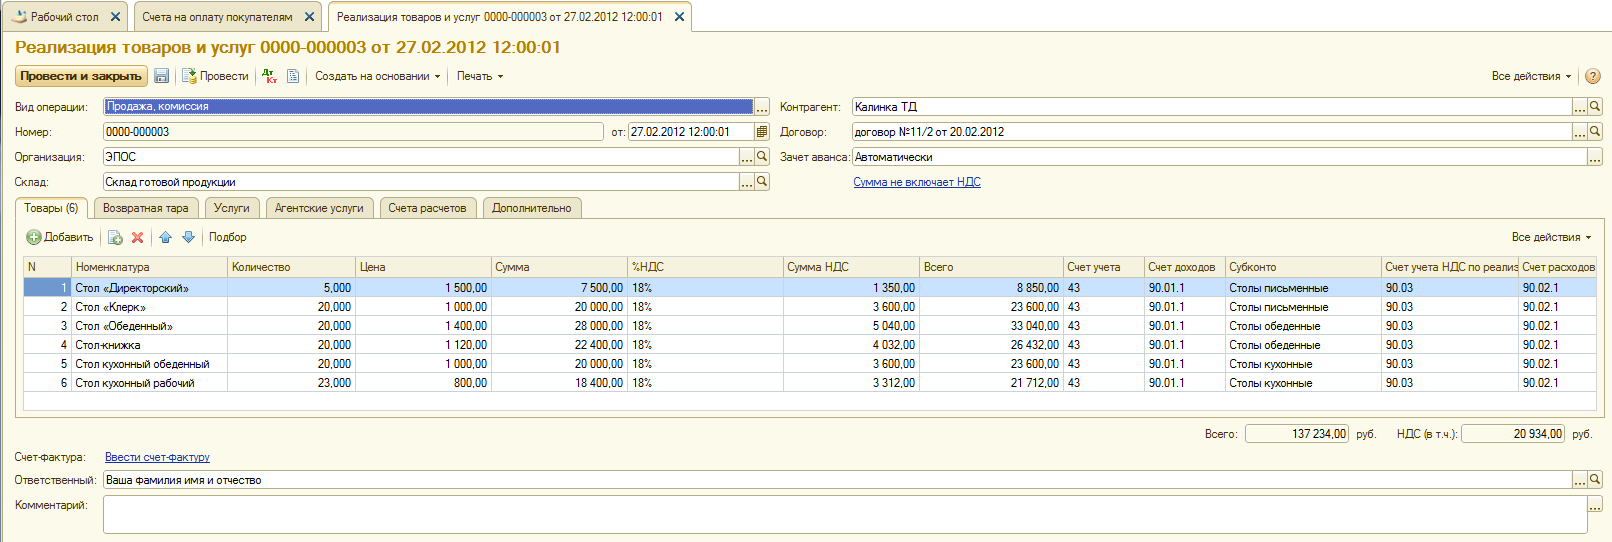Click price cell 1 500,00

[423, 288]
